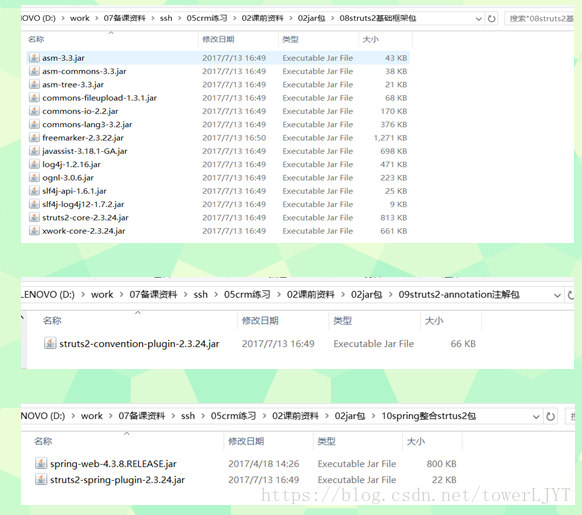This screenshot has height=515, width=582.
Task: Select file name xwork-core-2.3.24.jar
Action: coord(84,231)
